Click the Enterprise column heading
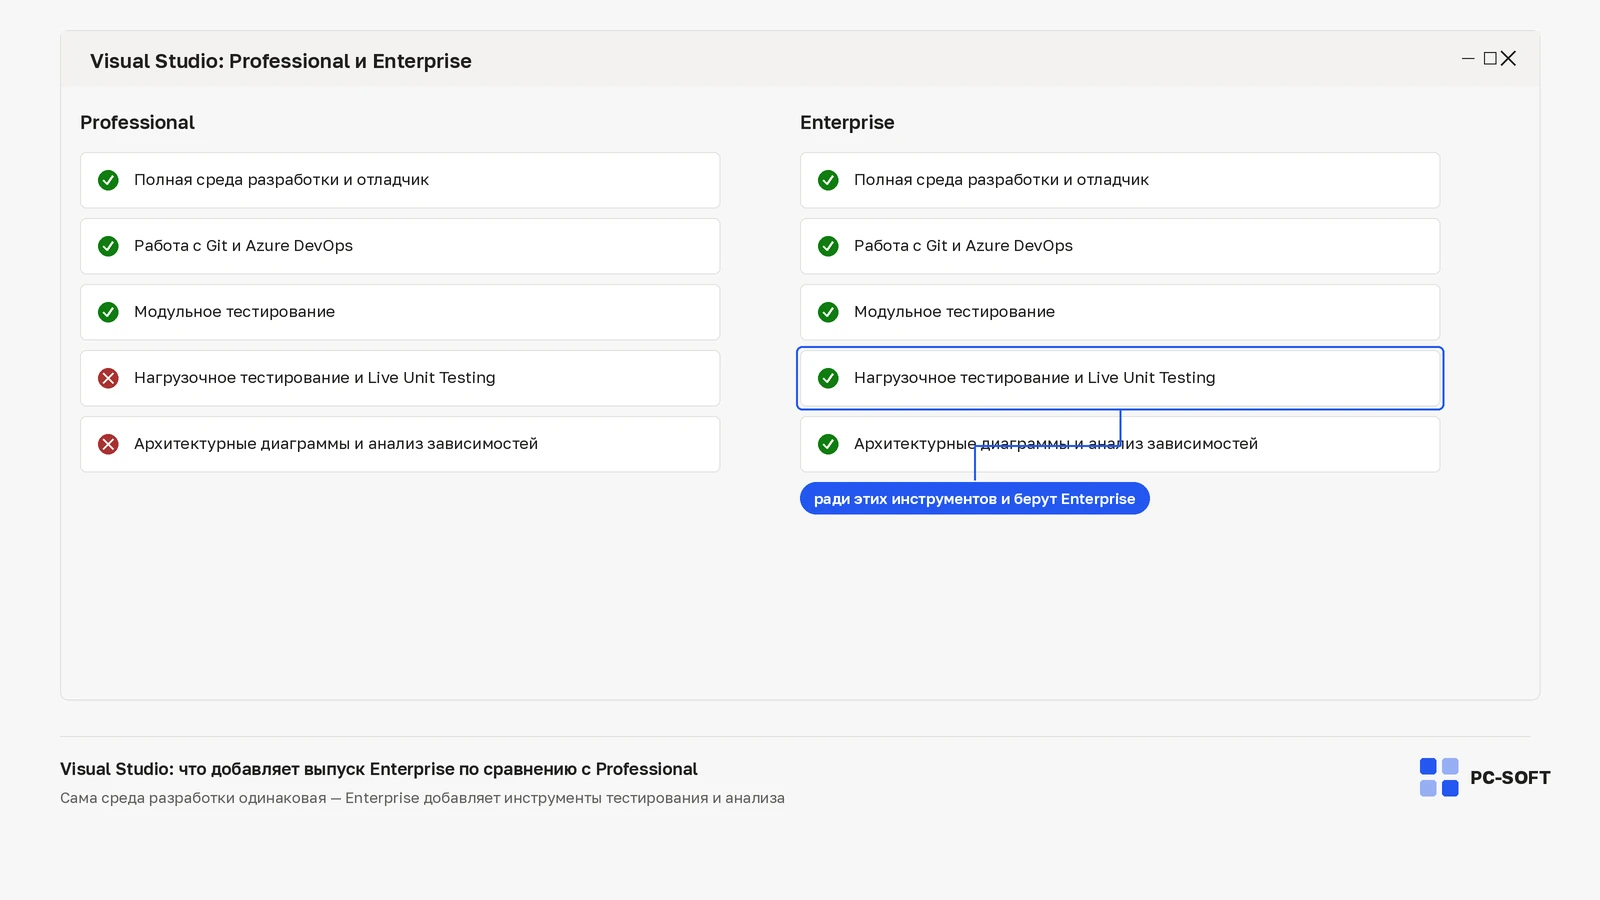This screenshot has height=900, width=1600. 847,123
